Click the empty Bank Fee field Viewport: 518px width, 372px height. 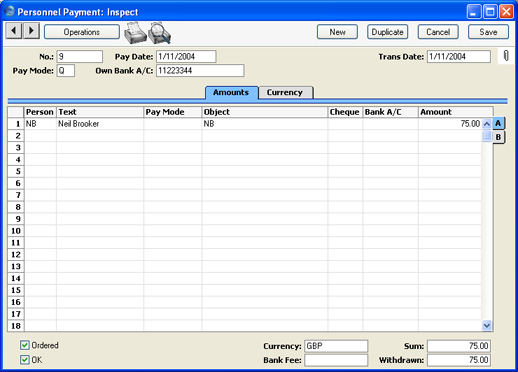[x=336, y=360]
